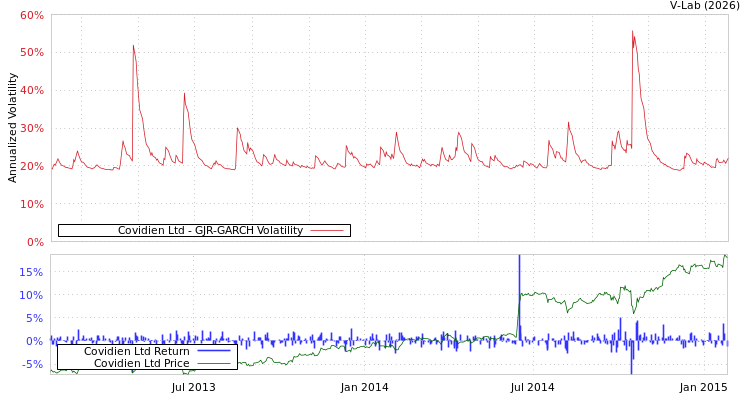Click the 10% label on the upper chart axis
The image size is (750, 400).
tap(31, 204)
